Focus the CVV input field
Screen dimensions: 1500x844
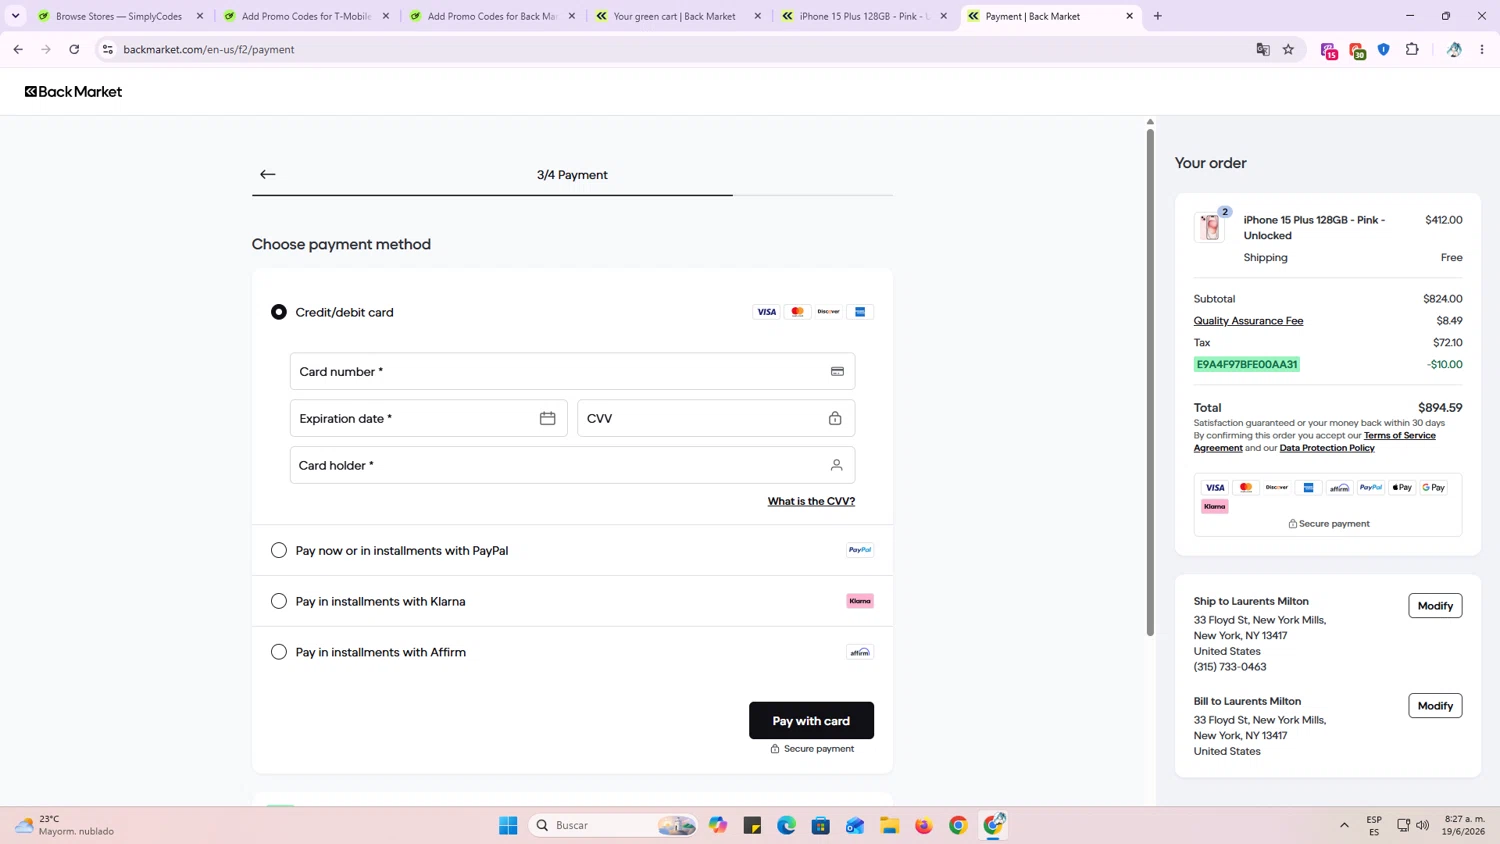click(716, 418)
